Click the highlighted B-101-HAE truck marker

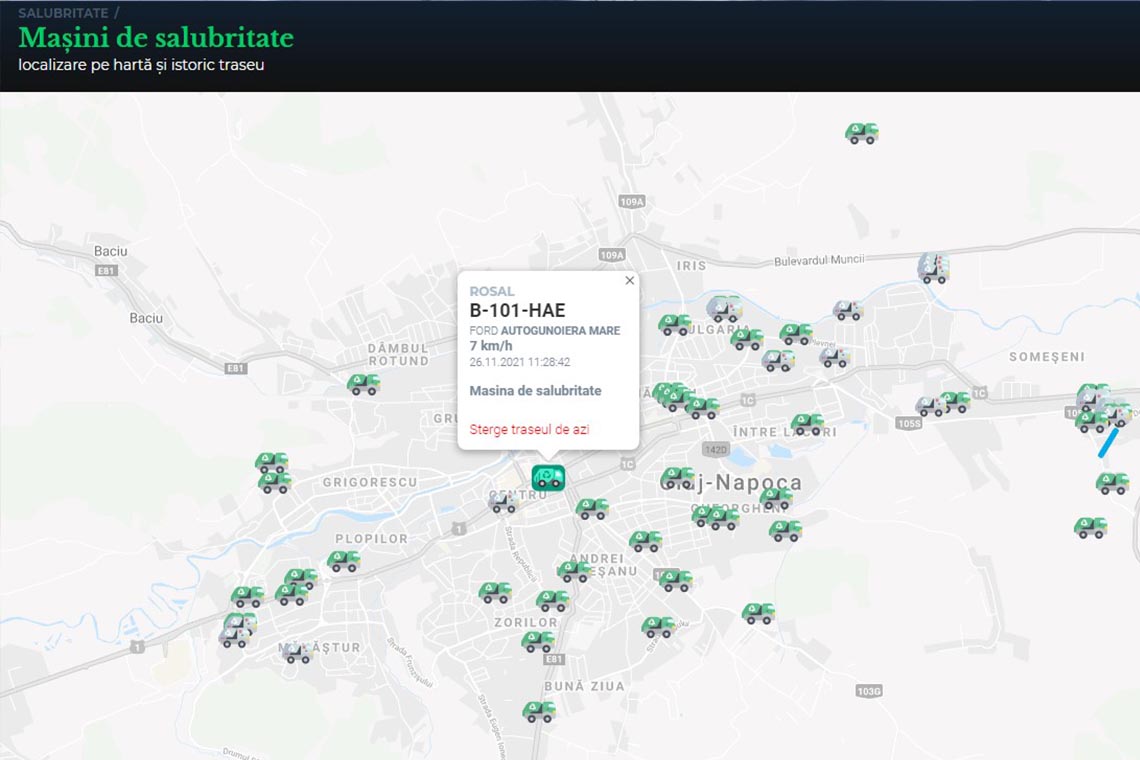(548, 476)
